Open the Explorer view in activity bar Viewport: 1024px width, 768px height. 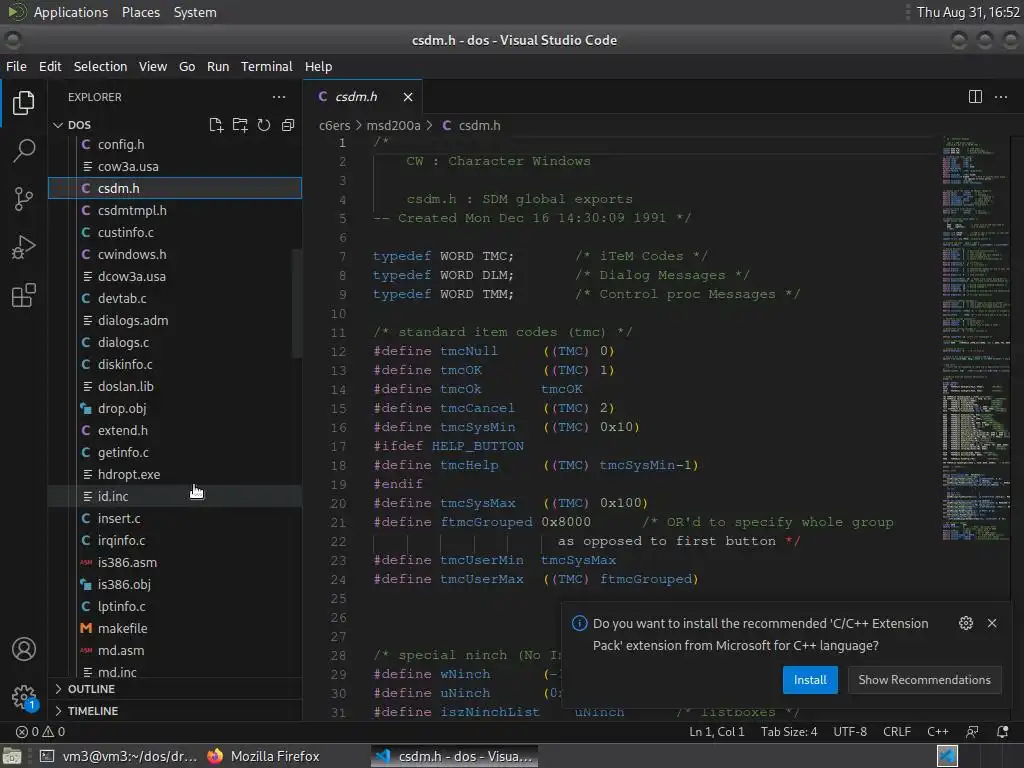point(24,103)
